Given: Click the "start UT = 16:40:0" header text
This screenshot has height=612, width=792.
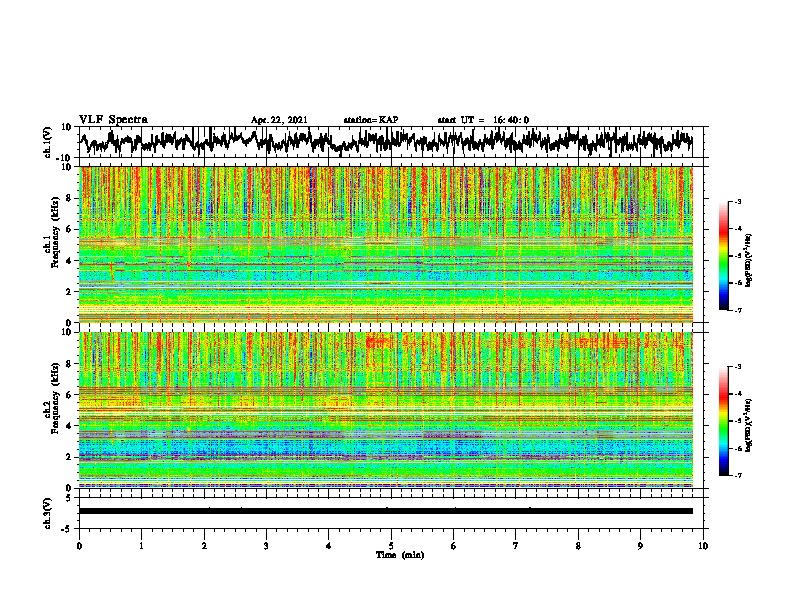Looking at the screenshot, I should (x=483, y=120).
